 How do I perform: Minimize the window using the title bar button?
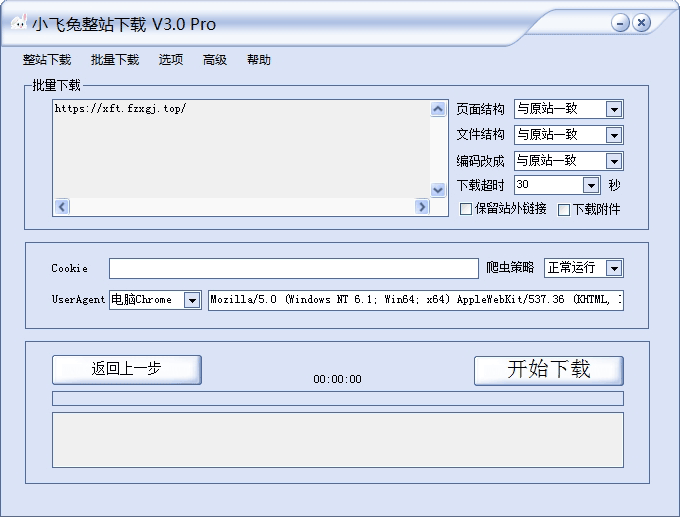pyautogui.click(x=621, y=23)
